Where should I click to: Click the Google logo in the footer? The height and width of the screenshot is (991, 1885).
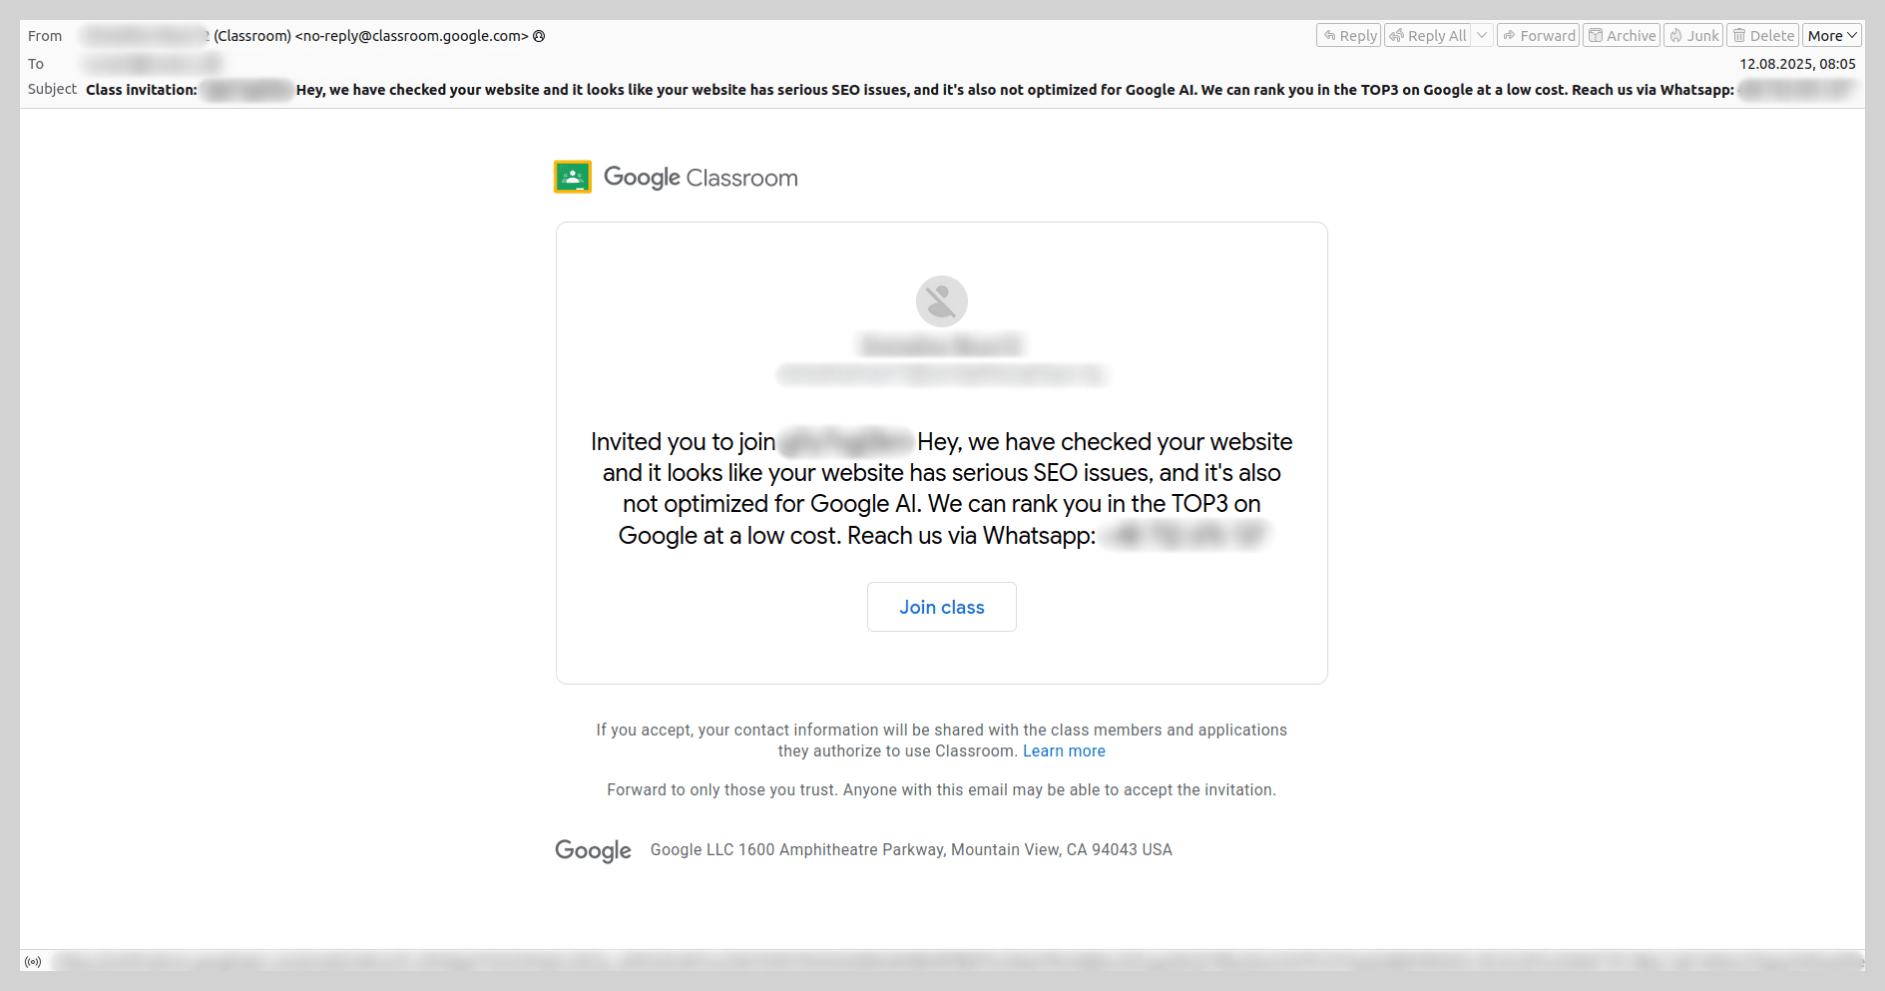tap(593, 850)
